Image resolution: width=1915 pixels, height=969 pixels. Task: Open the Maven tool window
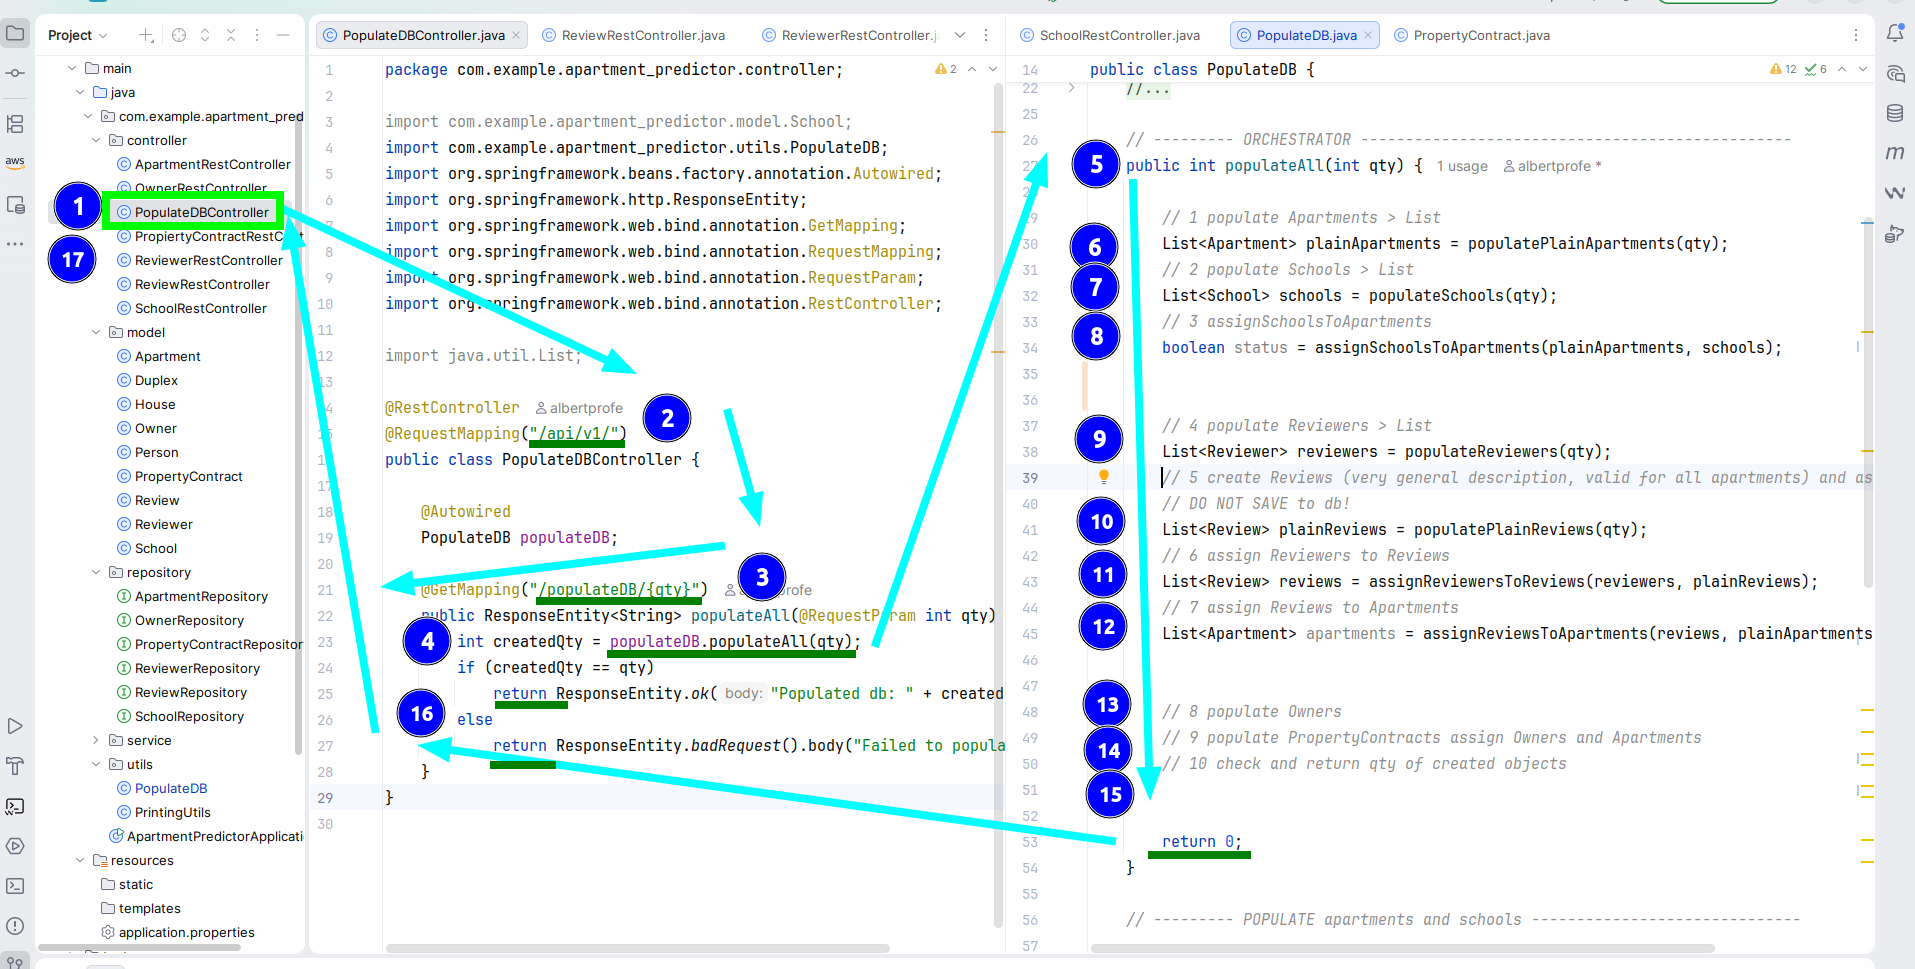coord(1894,153)
